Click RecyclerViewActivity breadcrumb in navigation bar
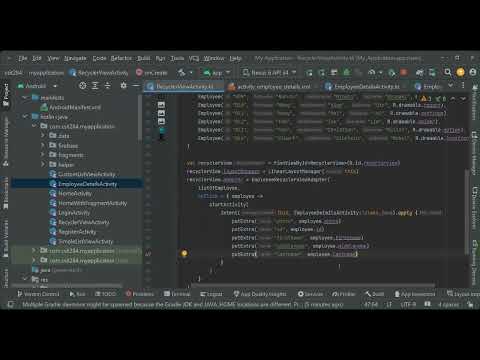Image resolution: width=480 pixels, height=360 pixels. click(99, 72)
